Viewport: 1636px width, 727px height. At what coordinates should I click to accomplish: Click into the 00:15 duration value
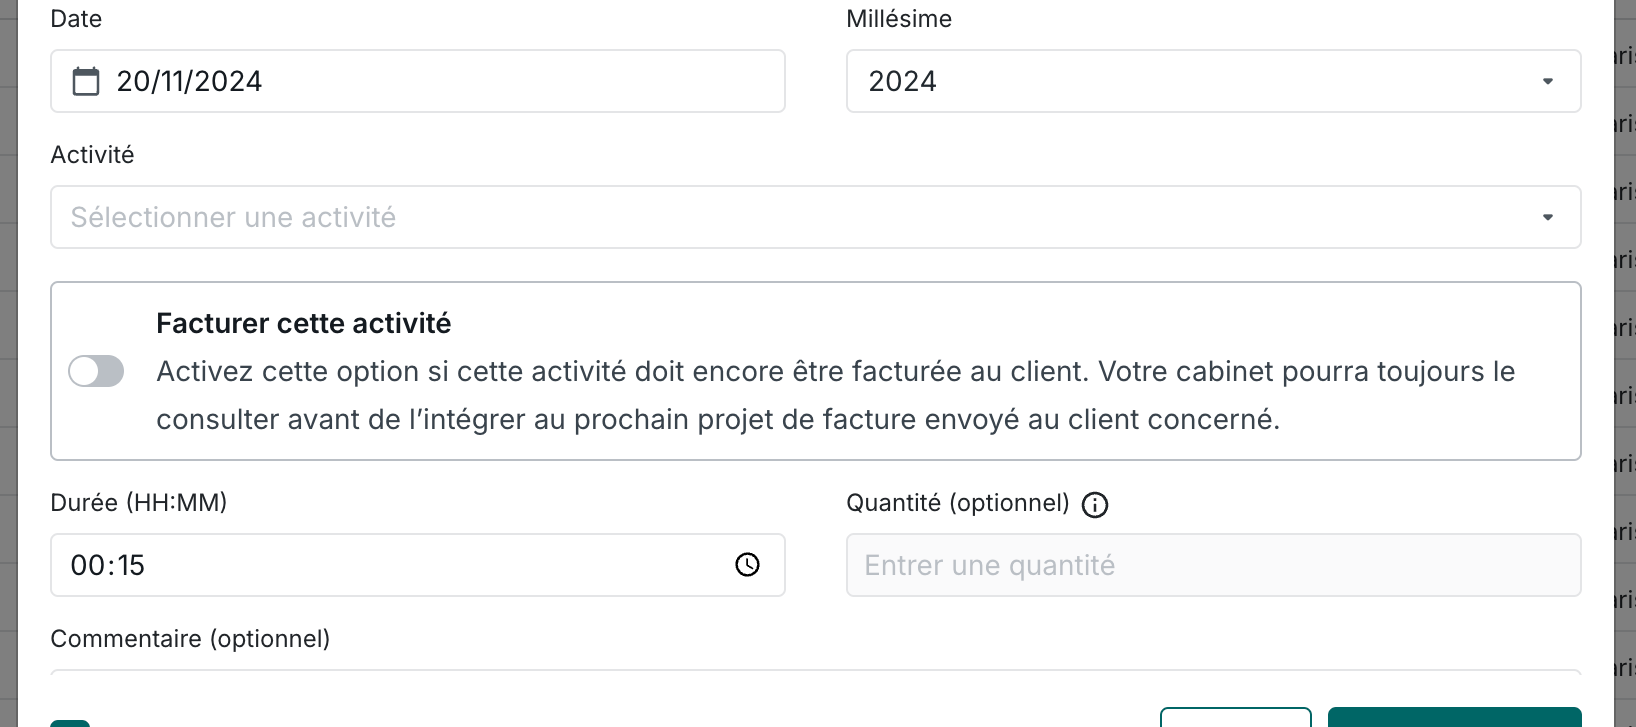coord(108,565)
